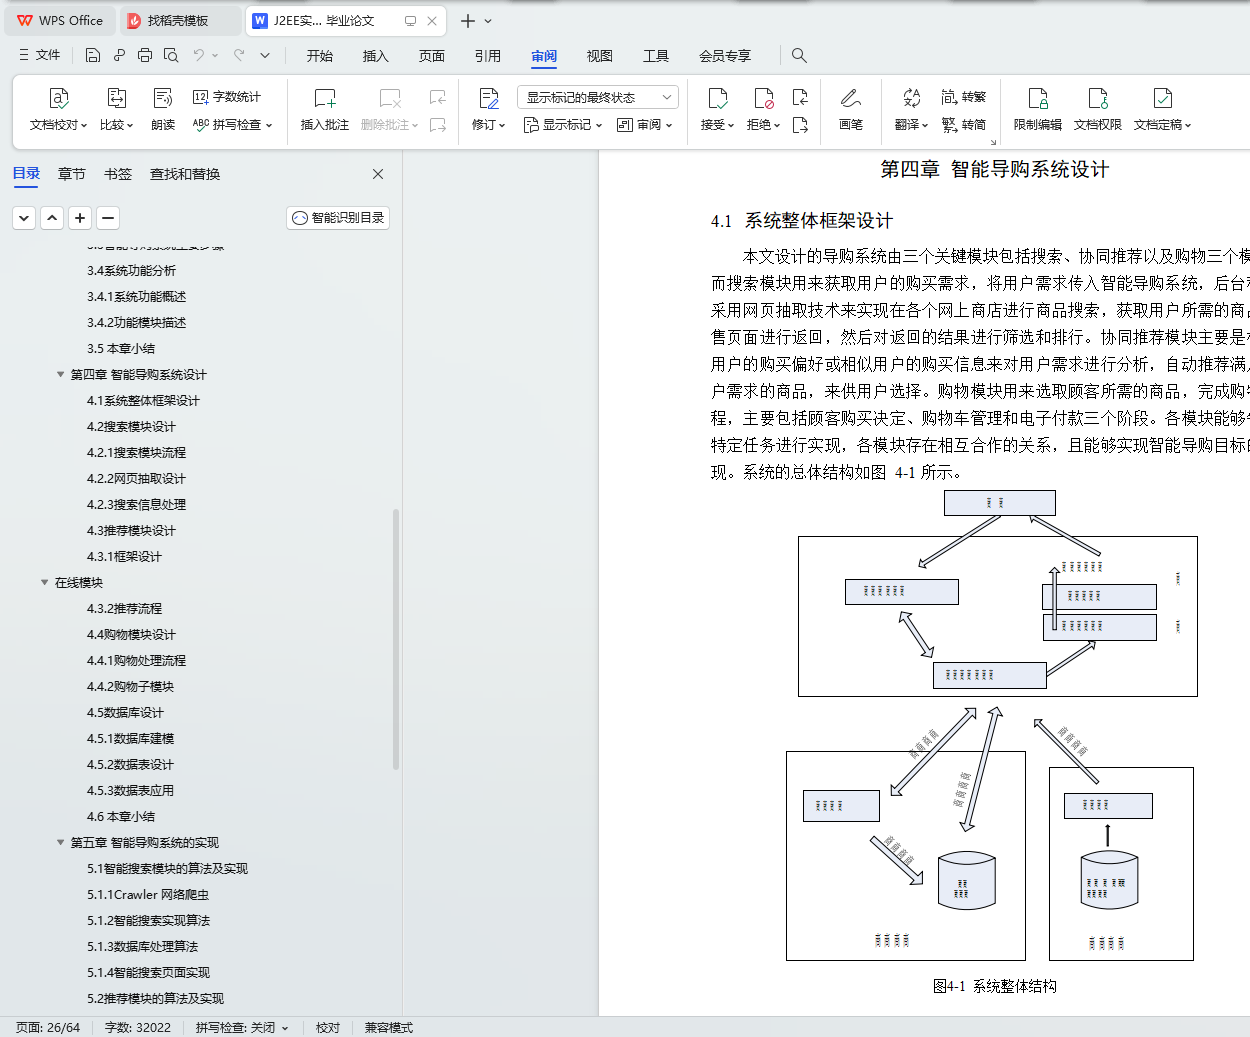
Task: Open the 修订 dropdown arrow
Action: pos(502,125)
